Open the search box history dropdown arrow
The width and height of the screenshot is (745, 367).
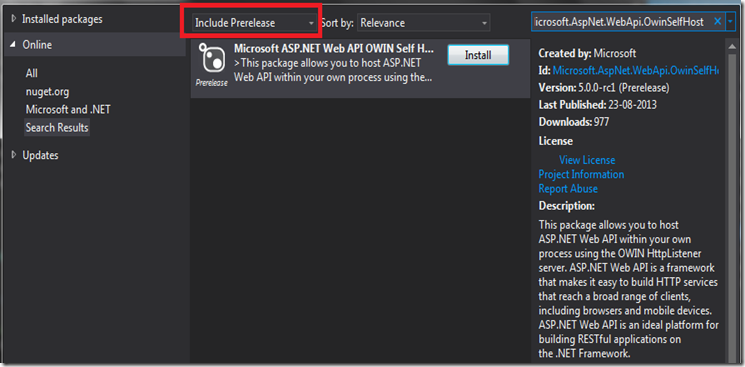tap(730, 22)
